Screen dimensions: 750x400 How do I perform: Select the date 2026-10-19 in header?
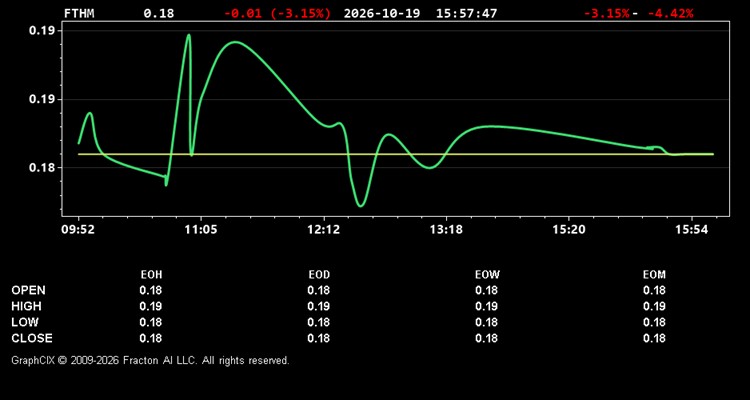(x=382, y=13)
